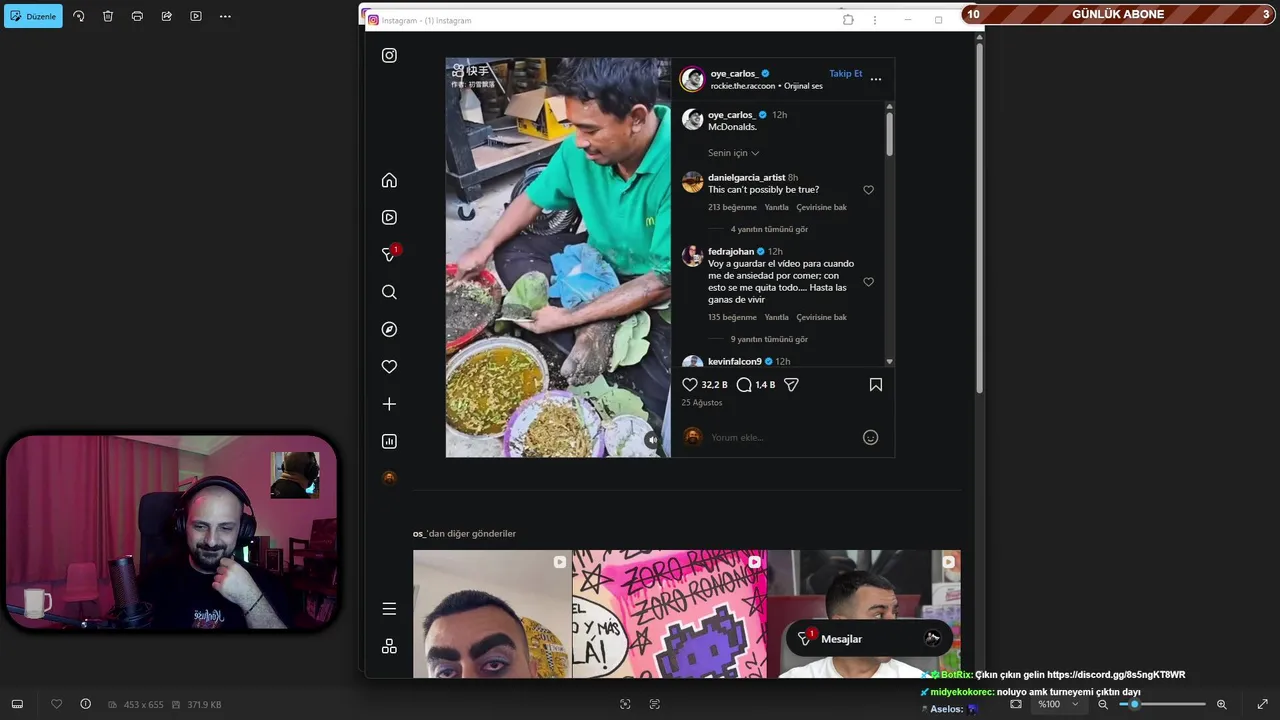Open oye_carlos_ profile link in header
This screenshot has width=1280, height=720.
[x=733, y=74]
